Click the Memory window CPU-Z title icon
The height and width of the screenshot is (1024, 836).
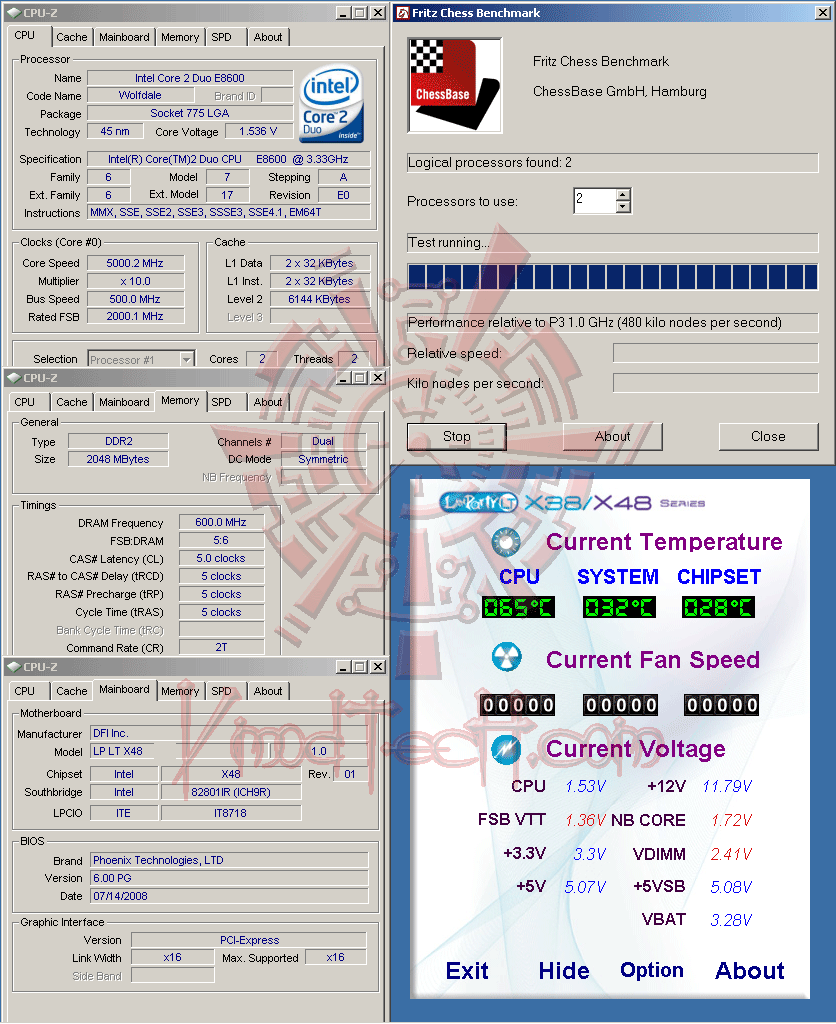(13, 377)
